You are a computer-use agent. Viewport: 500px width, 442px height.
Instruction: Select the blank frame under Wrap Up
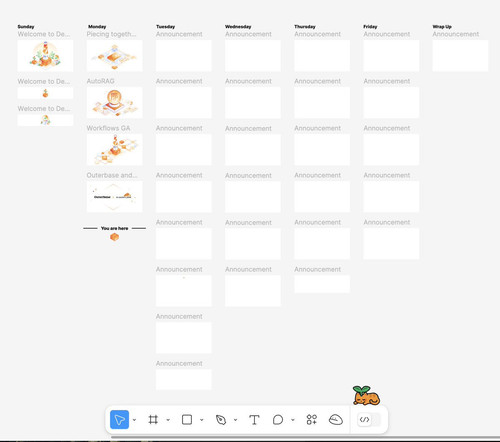coord(460,56)
